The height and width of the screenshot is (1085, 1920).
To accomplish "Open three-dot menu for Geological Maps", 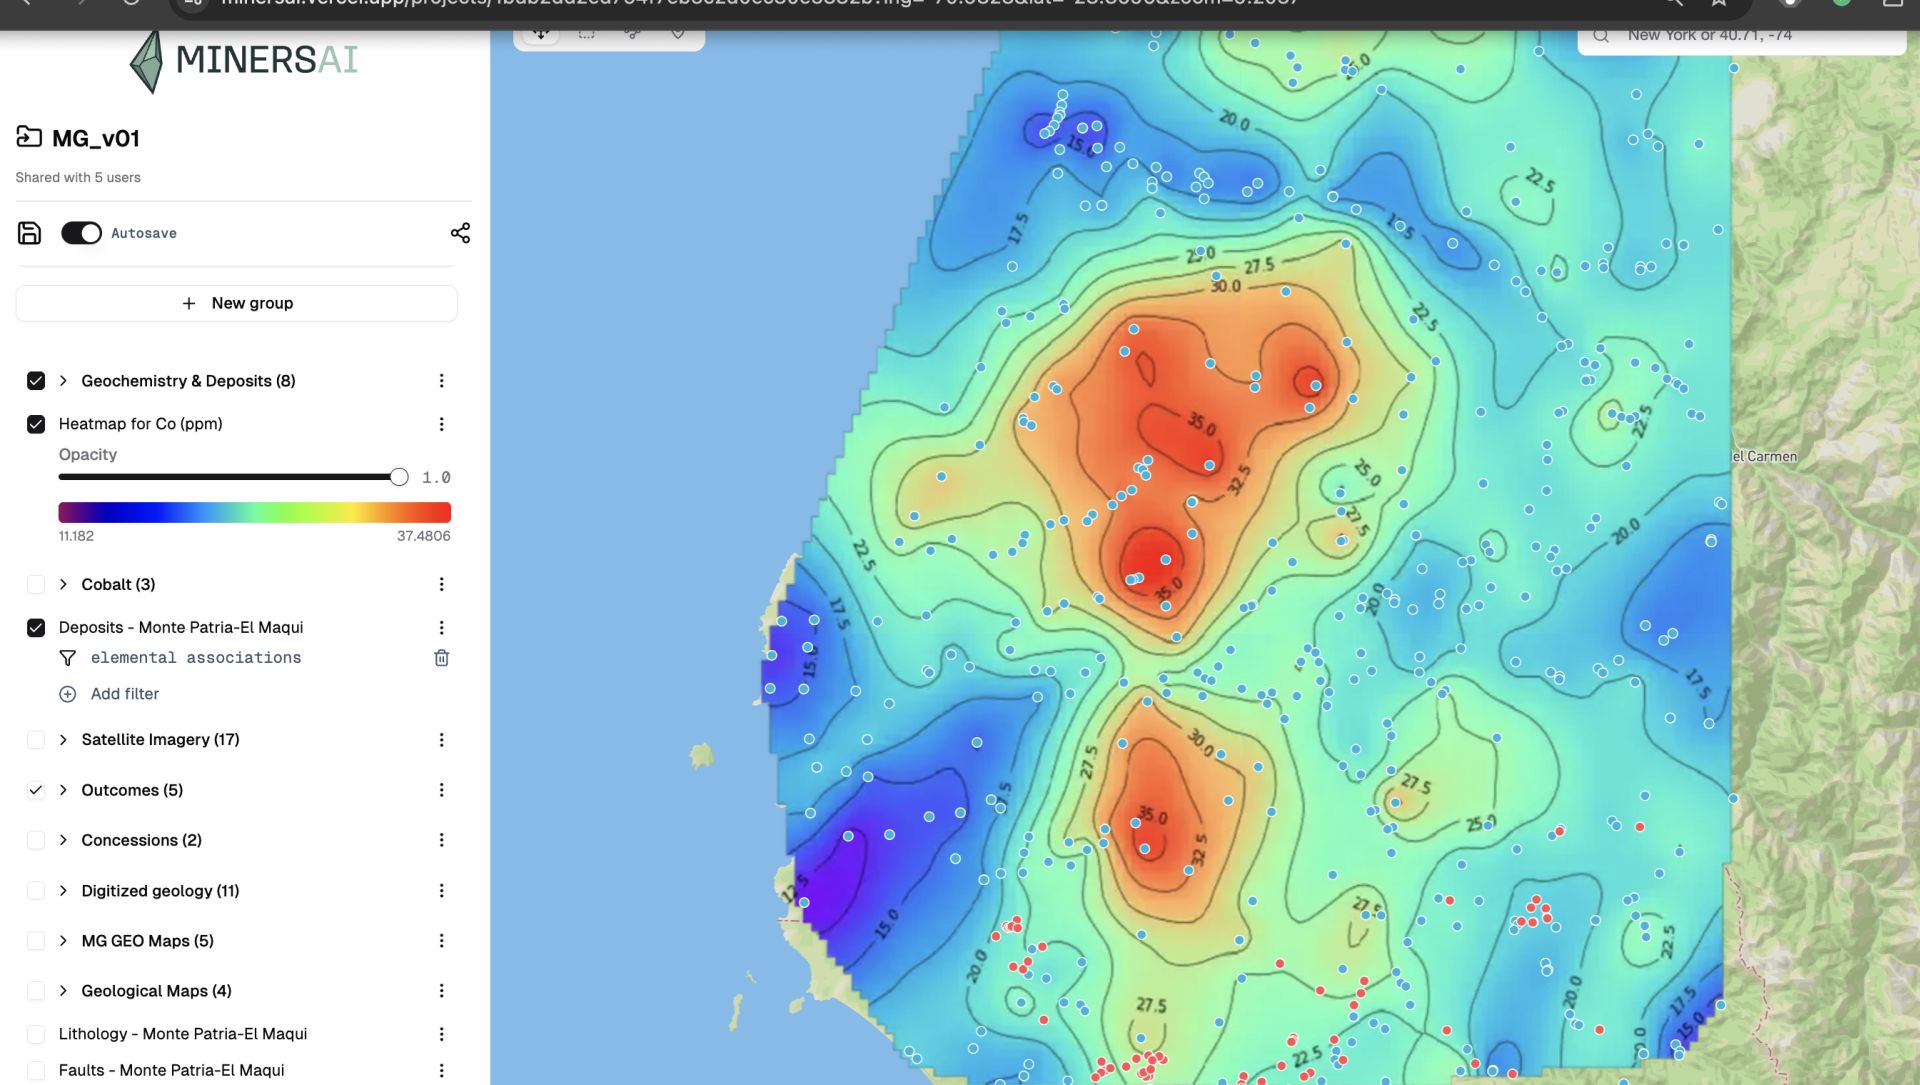I will pyautogui.click(x=441, y=991).
